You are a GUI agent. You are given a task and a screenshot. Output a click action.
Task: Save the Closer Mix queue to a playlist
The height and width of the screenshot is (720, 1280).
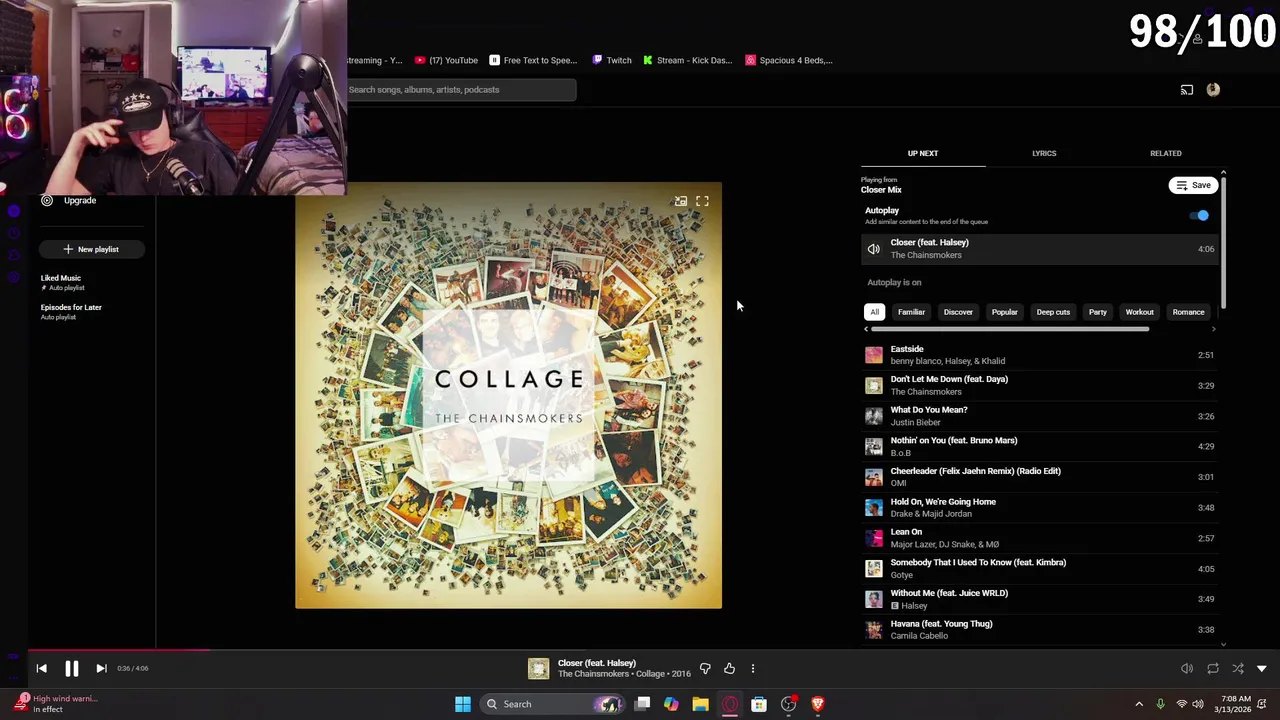(x=1193, y=185)
